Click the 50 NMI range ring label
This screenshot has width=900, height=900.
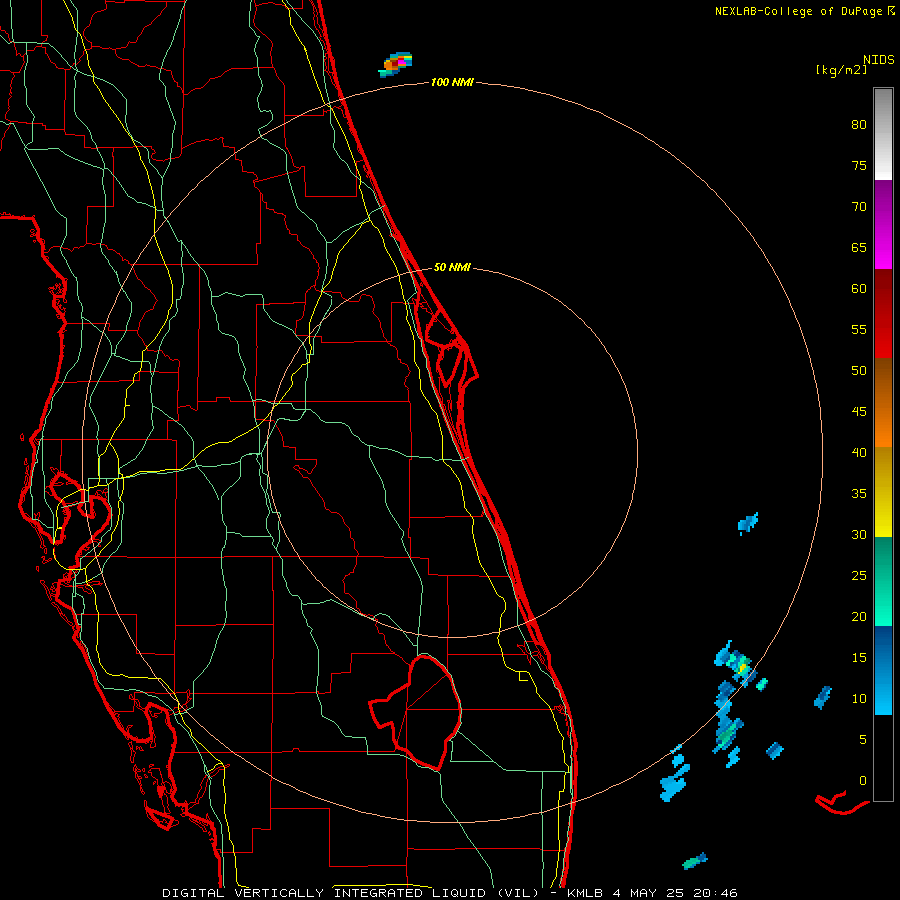(452, 267)
